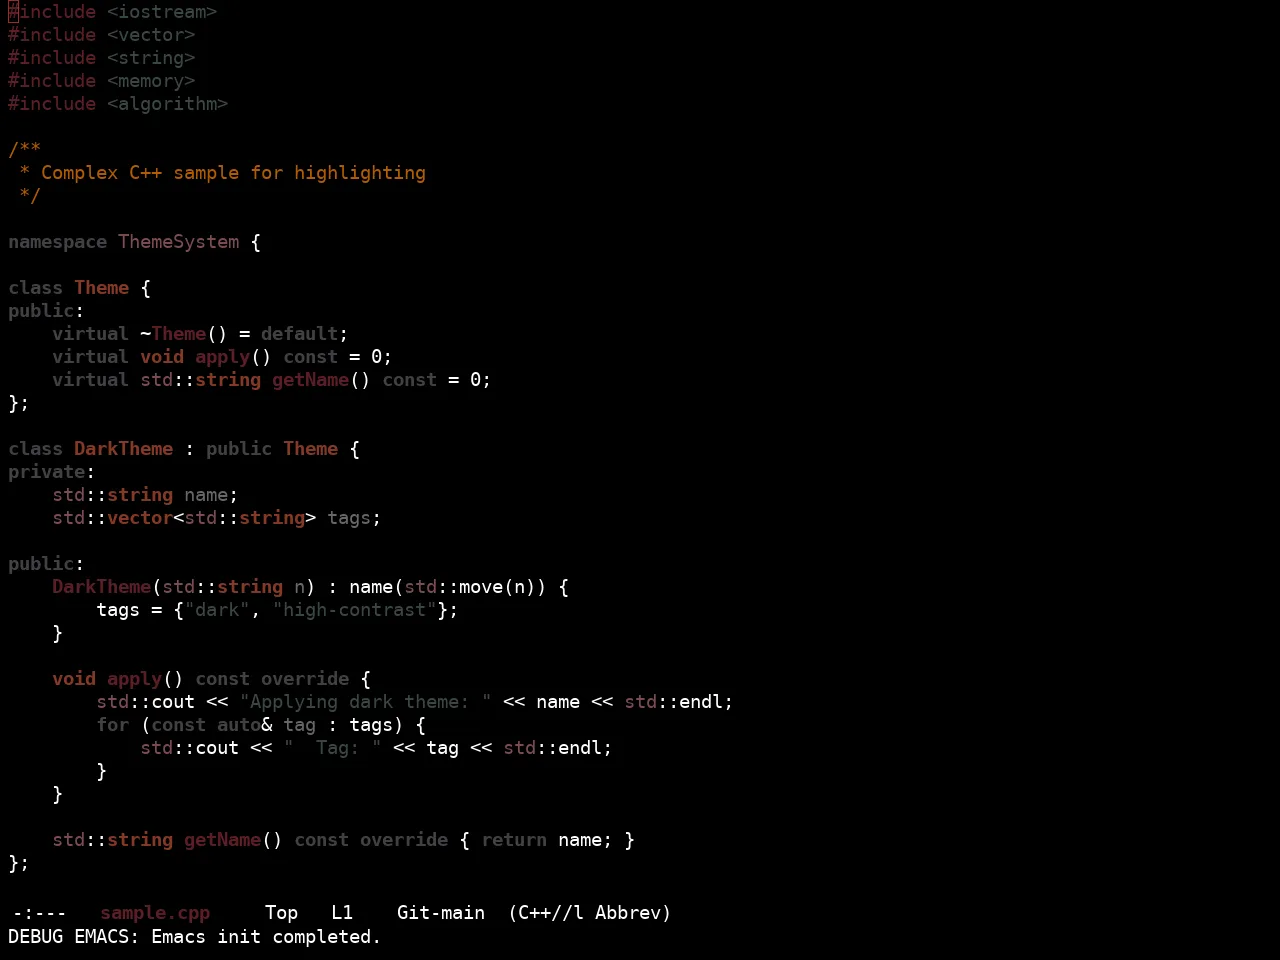Place cursor on '#include <iostream>' line

coord(113,12)
